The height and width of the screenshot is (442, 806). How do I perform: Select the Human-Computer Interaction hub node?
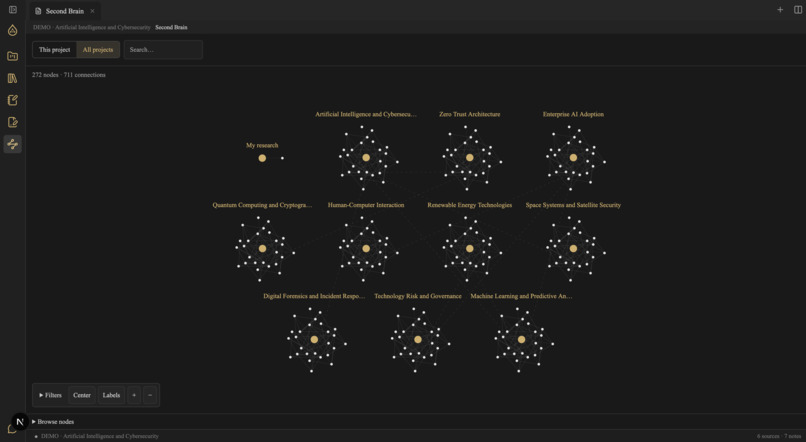[x=366, y=249]
